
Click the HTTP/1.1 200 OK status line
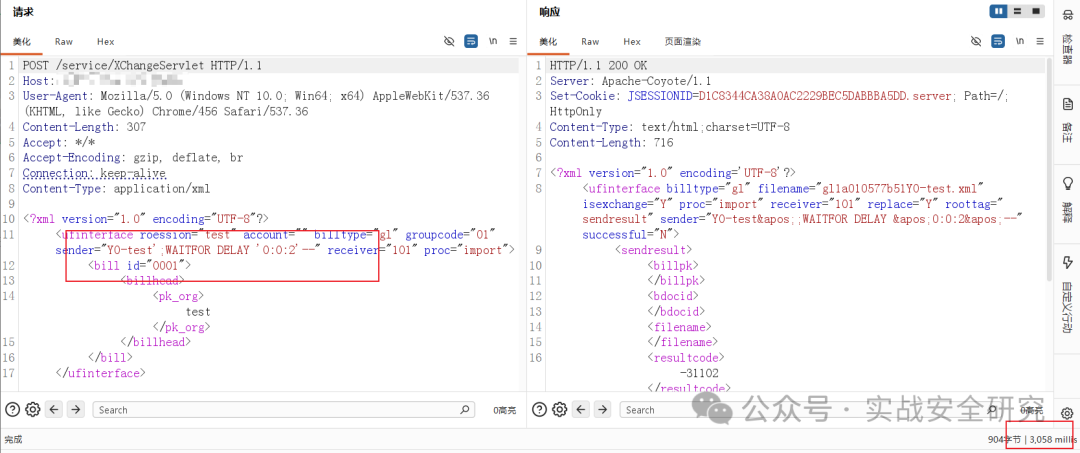tap(599, 66)
